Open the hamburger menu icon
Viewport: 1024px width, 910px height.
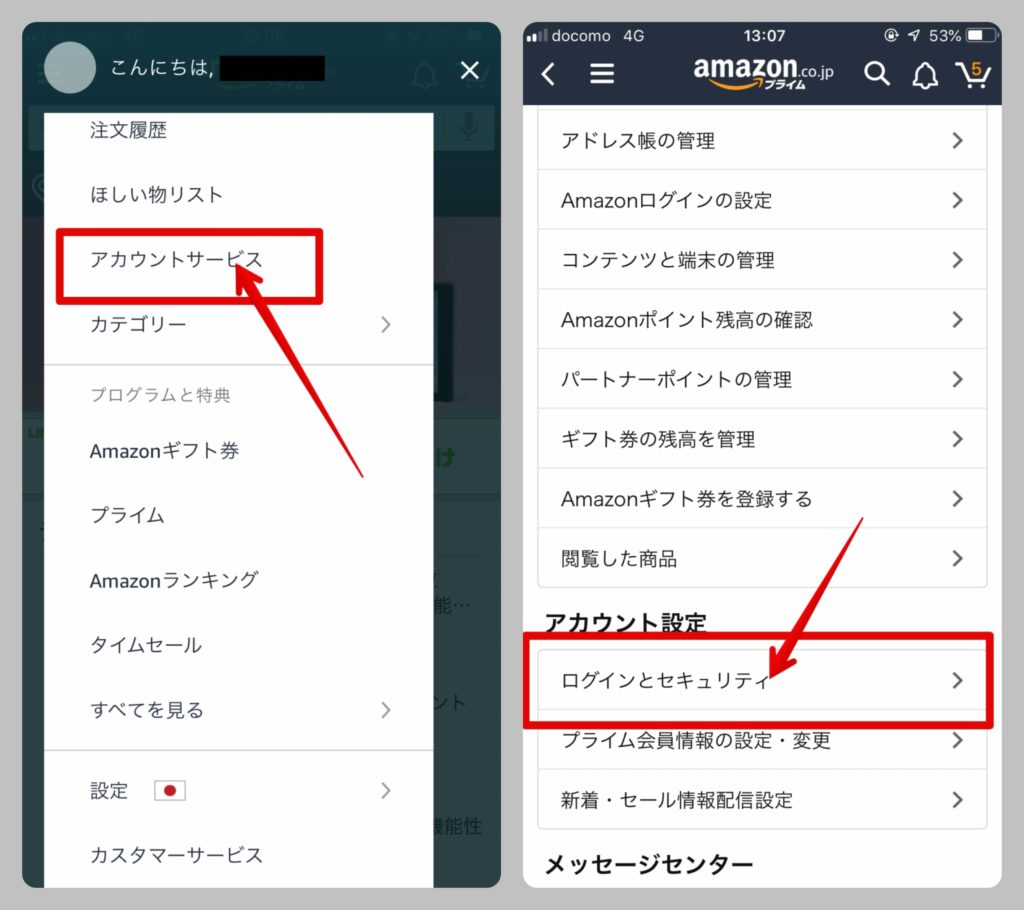pos(601,74)
